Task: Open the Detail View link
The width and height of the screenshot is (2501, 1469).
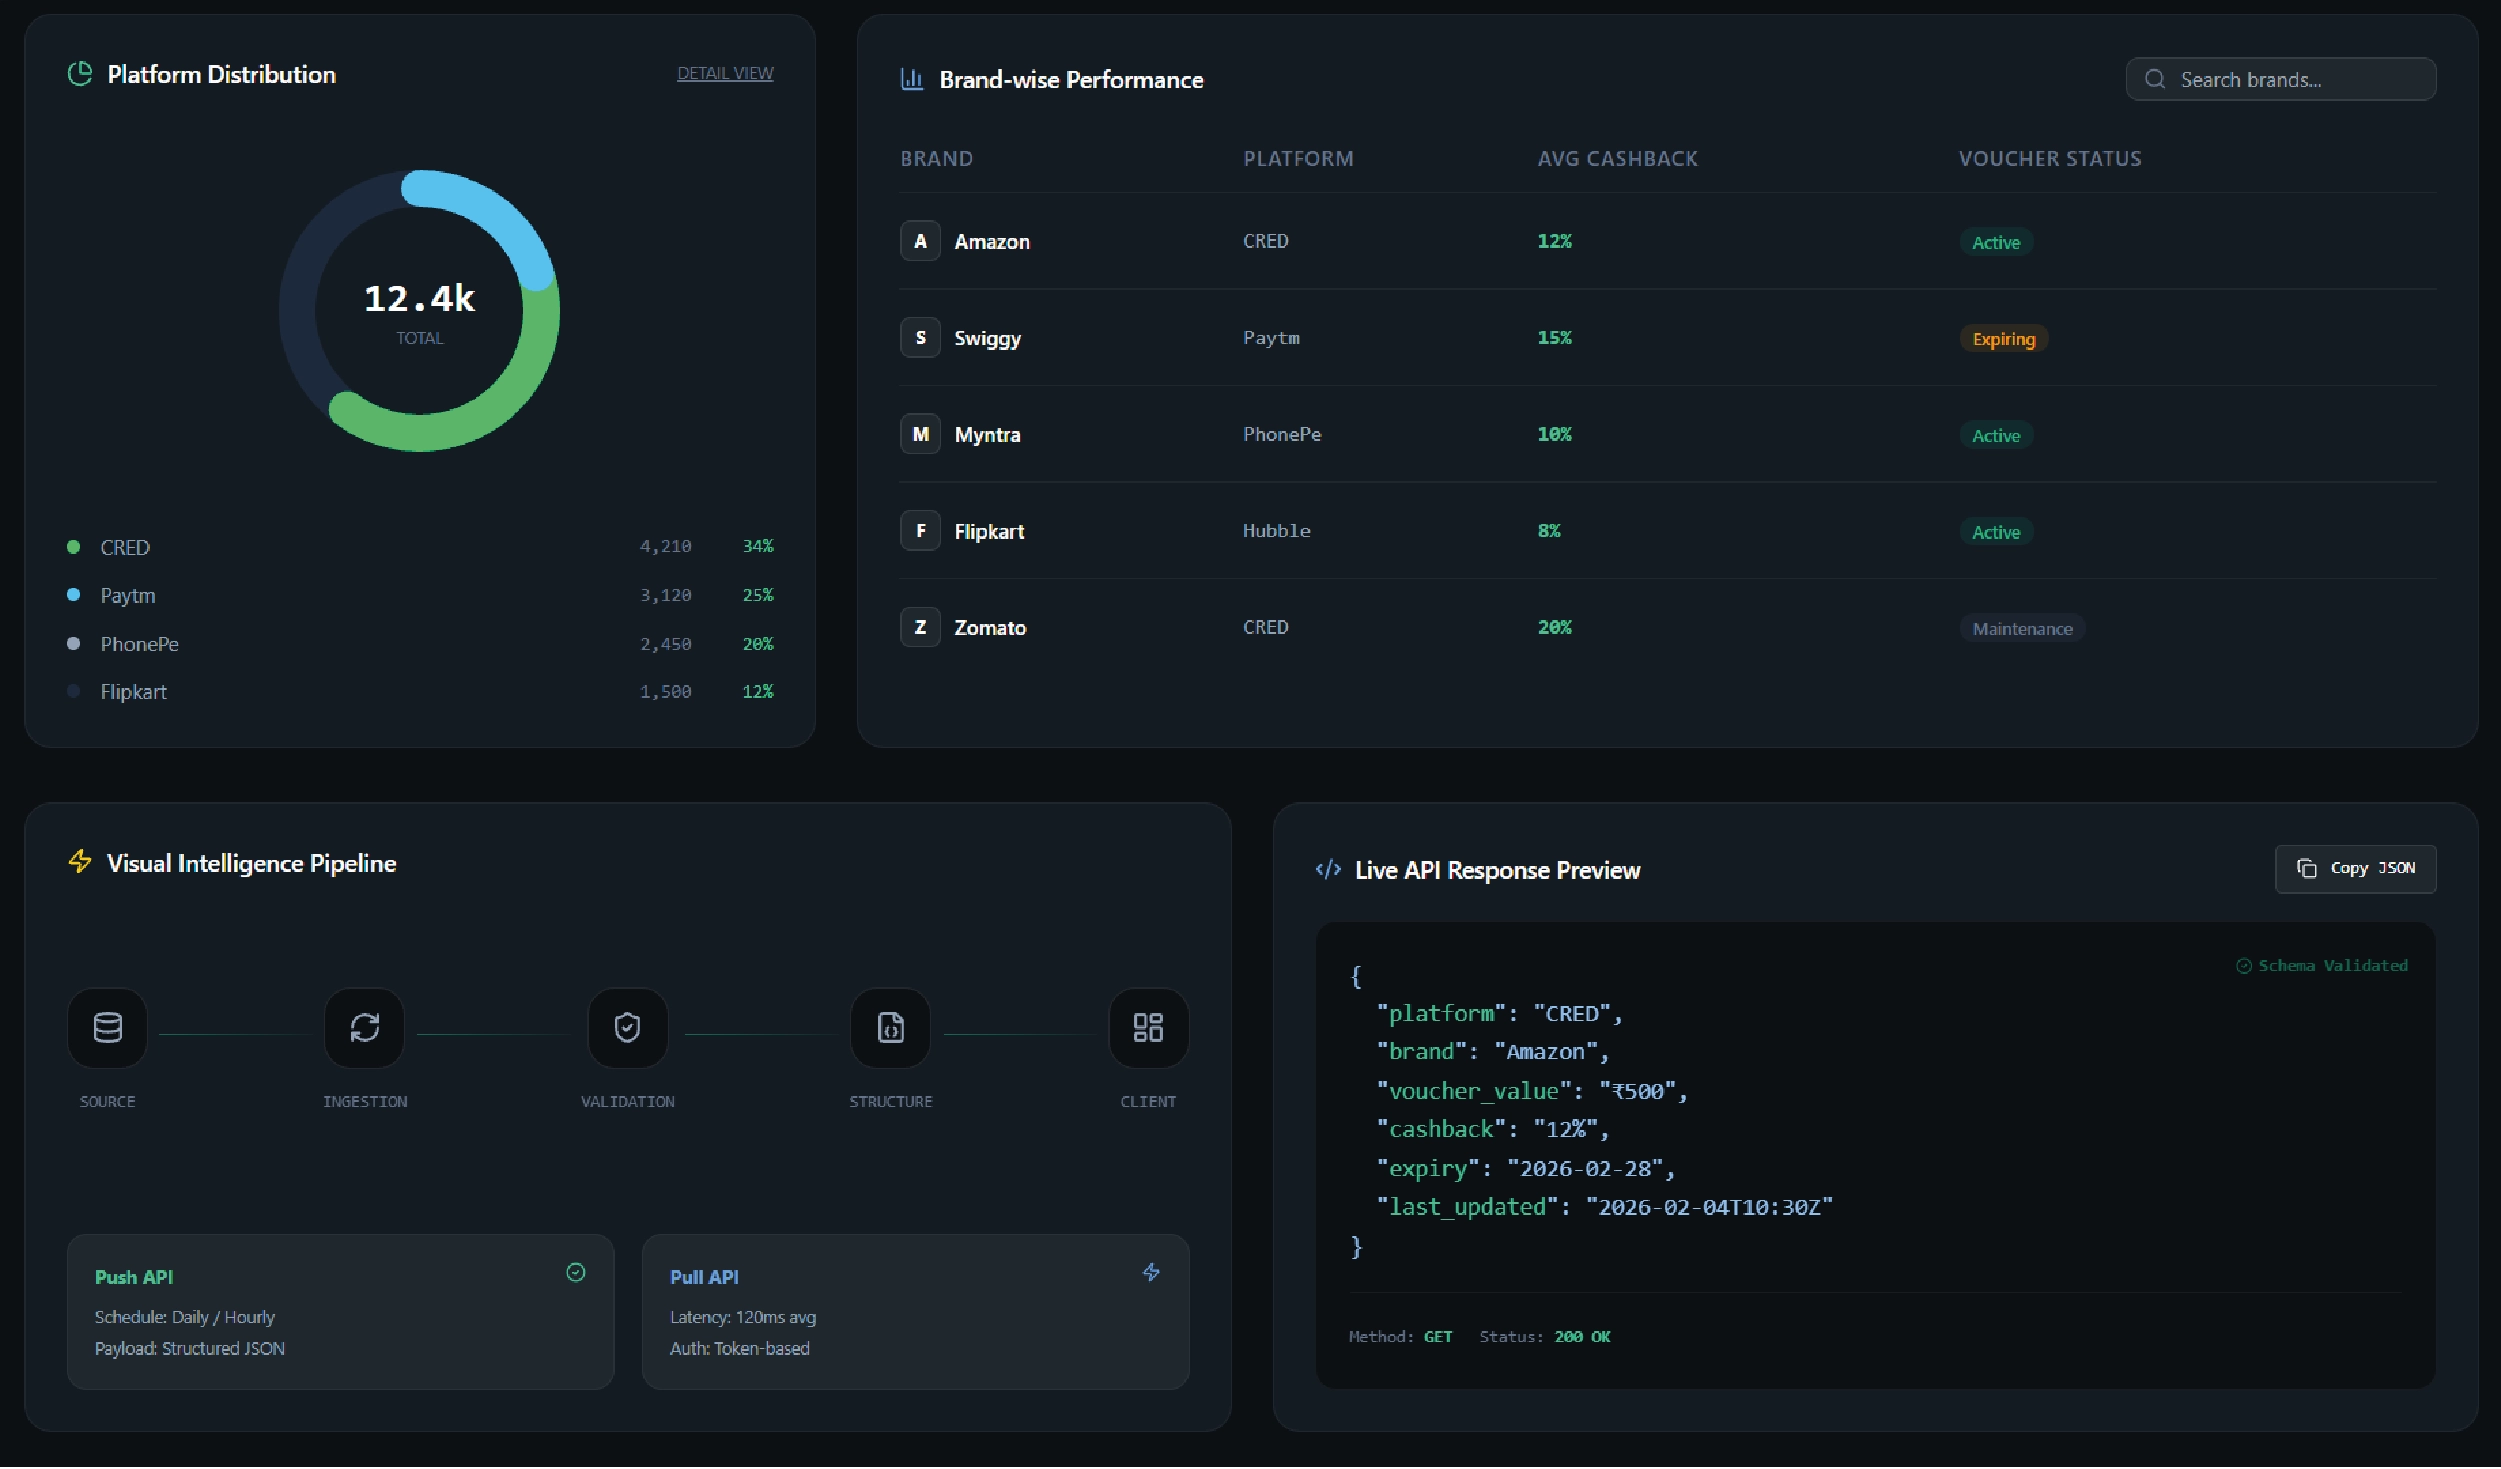Action: point(725,73)
